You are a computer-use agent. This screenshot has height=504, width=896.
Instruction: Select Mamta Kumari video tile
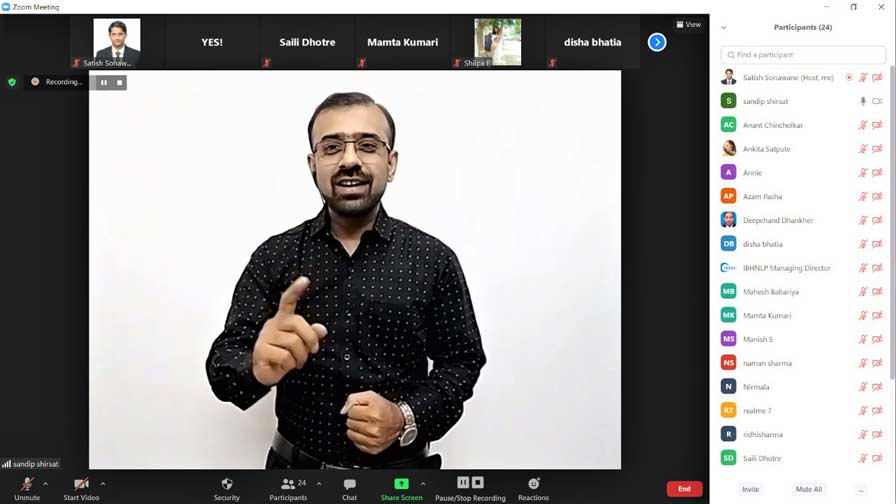click(403, 42)
